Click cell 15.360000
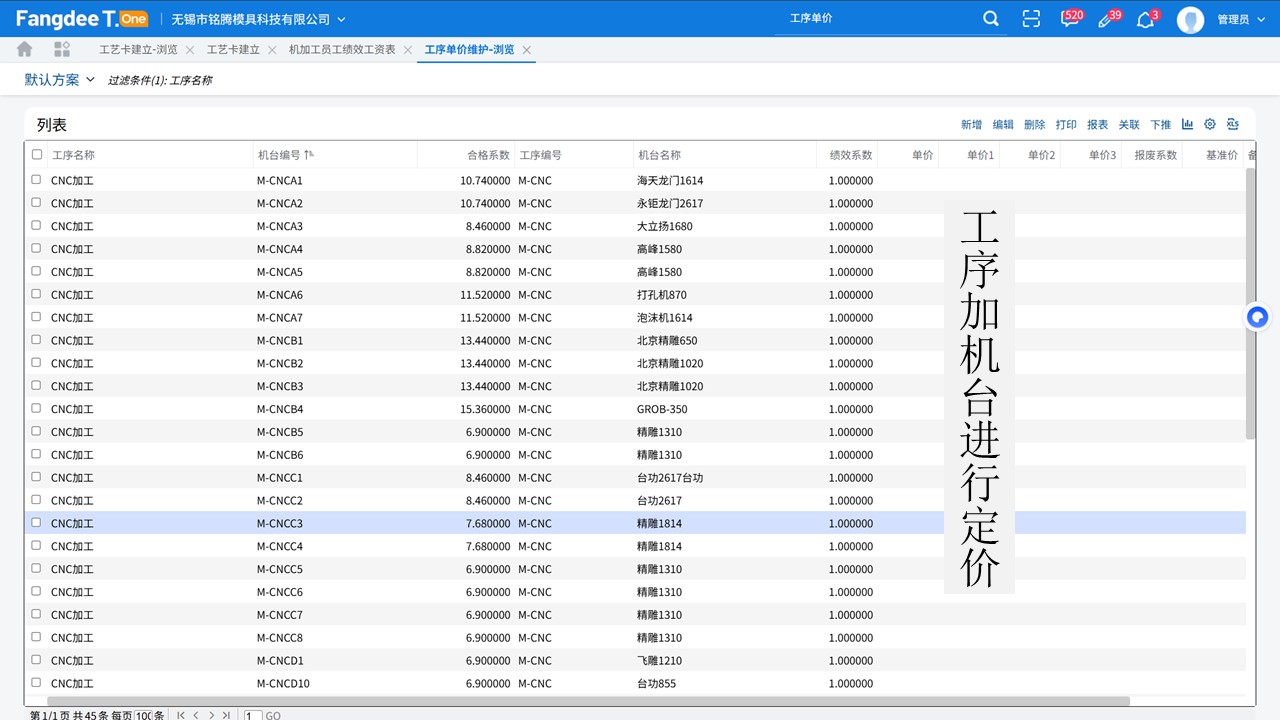Viewport: 1280px width, 720px height. pyautogui.click(x=485, y=409)
